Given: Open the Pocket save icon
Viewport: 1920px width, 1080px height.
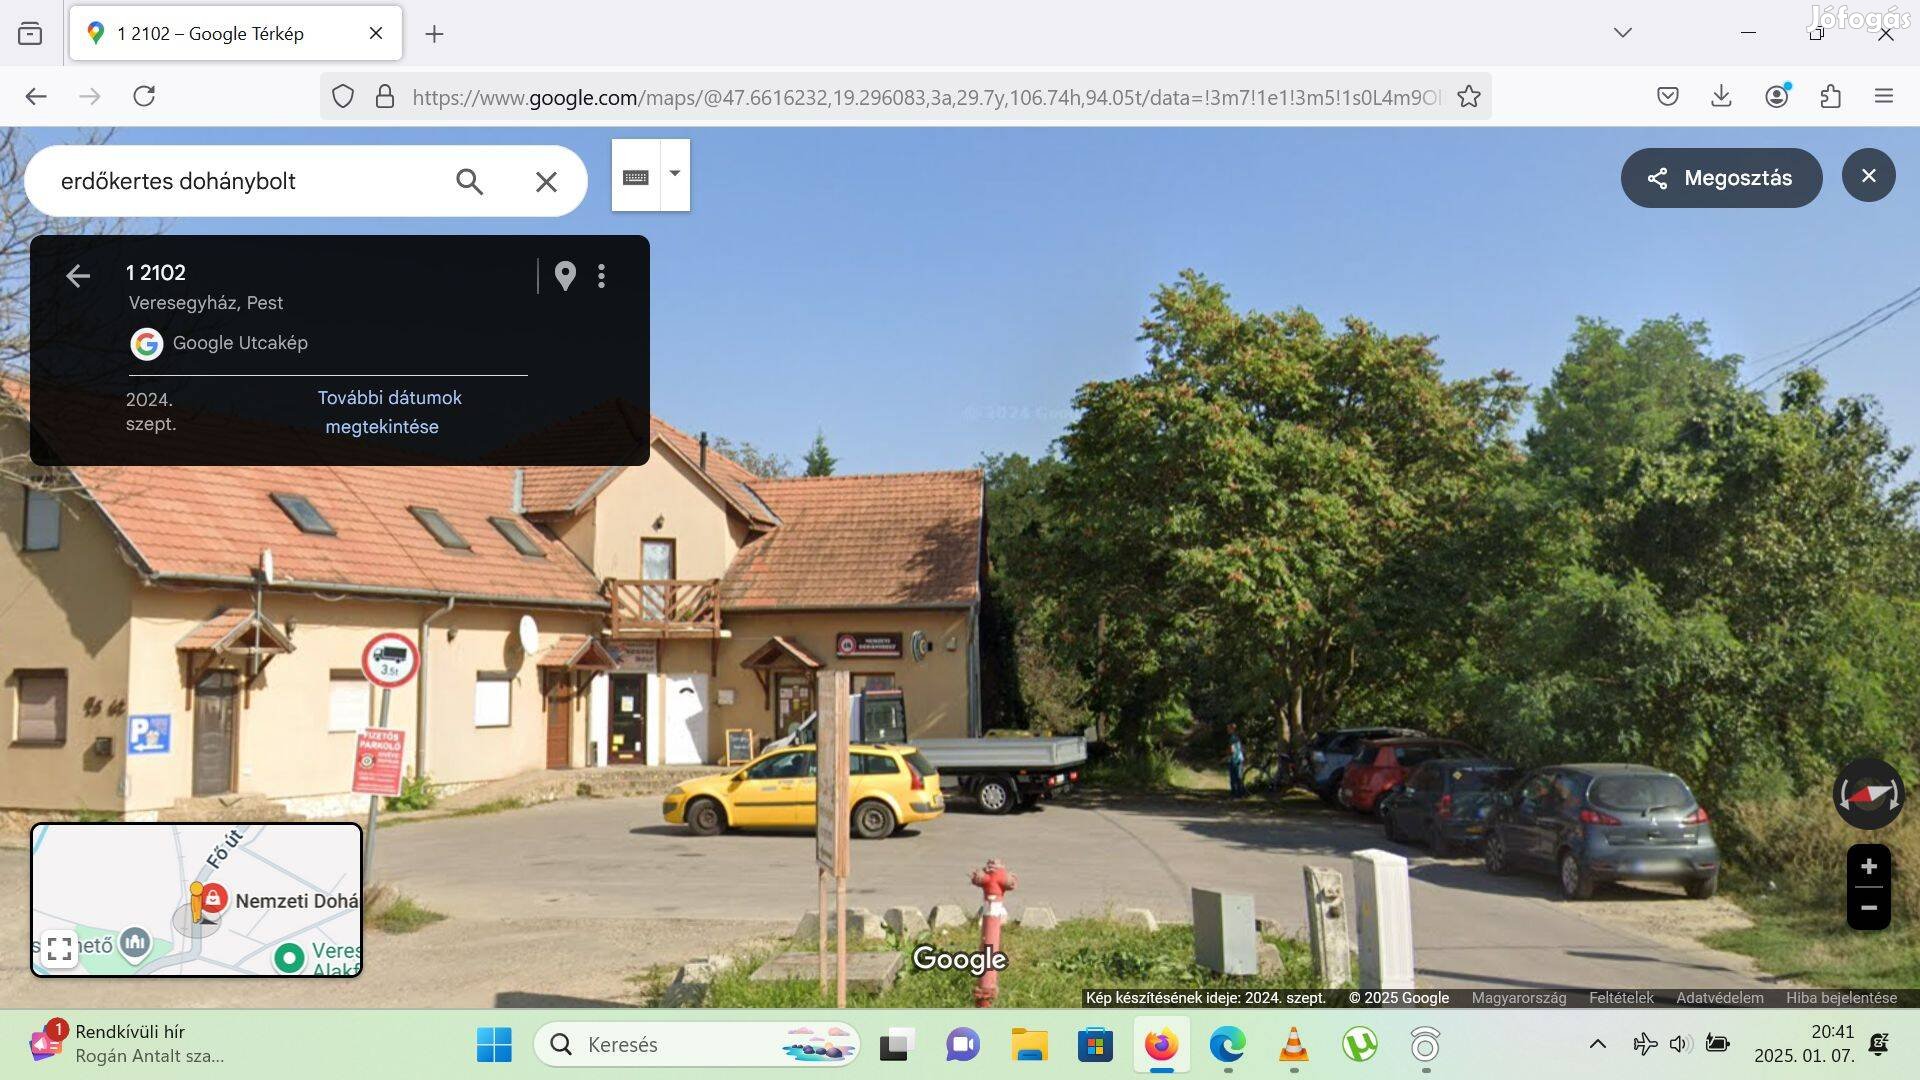Looking at the screenshot, I should pos(1668,96).
